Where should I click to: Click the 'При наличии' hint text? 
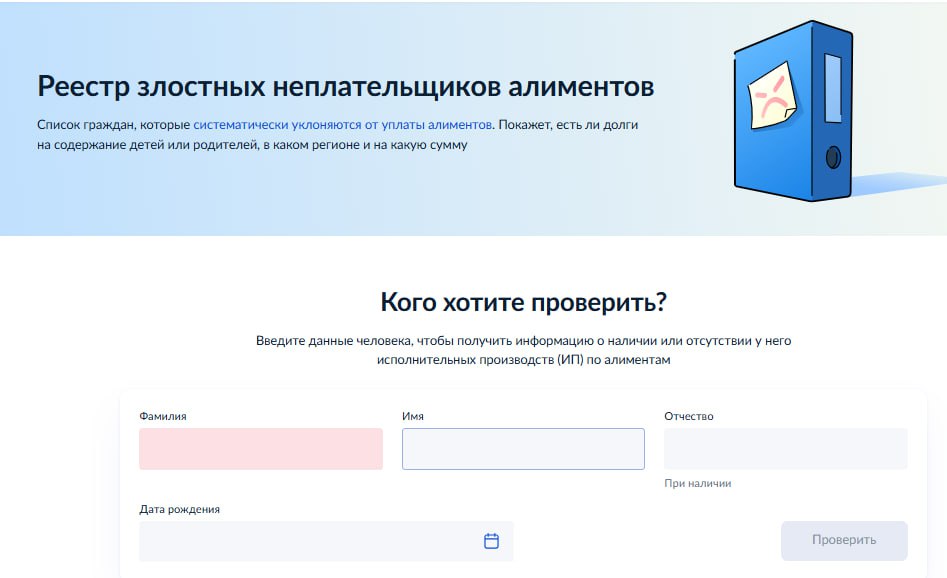(698, 483)
